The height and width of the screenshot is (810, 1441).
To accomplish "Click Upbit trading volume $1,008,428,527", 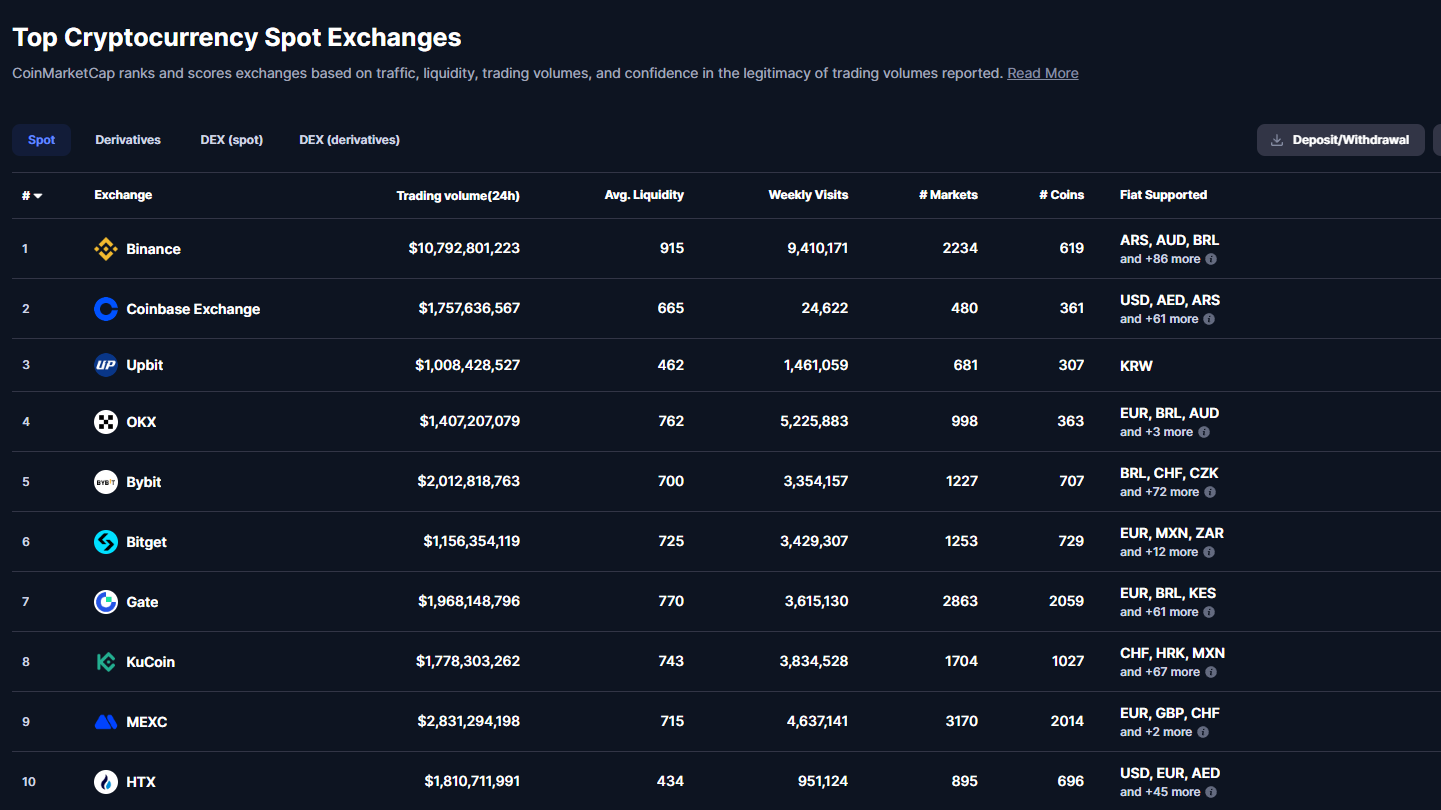I will coord(467,365).
